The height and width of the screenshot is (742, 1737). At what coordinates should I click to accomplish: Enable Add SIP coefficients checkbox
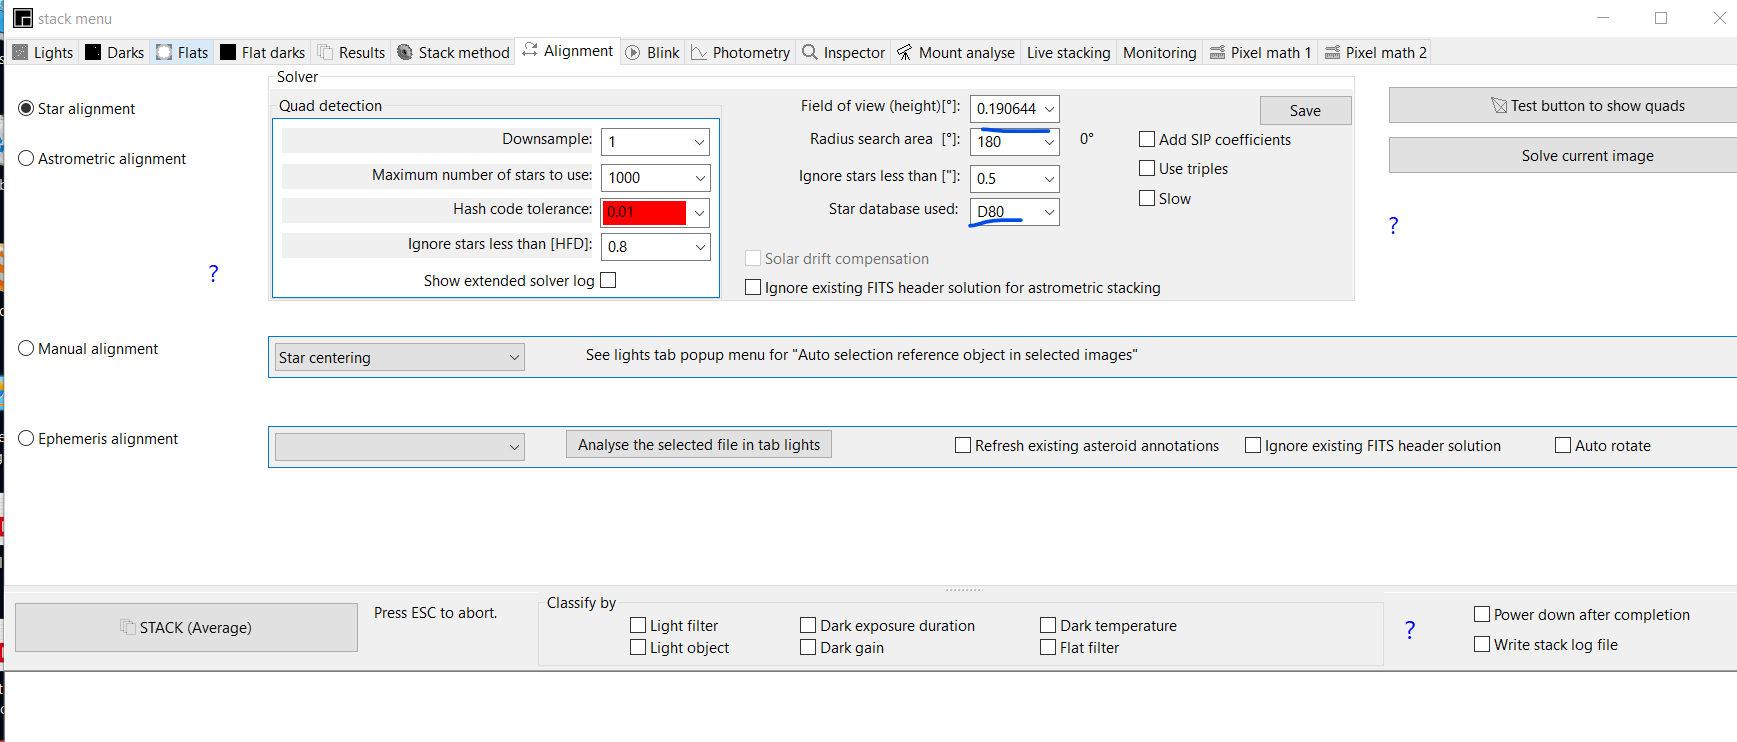coord(1147,139)
